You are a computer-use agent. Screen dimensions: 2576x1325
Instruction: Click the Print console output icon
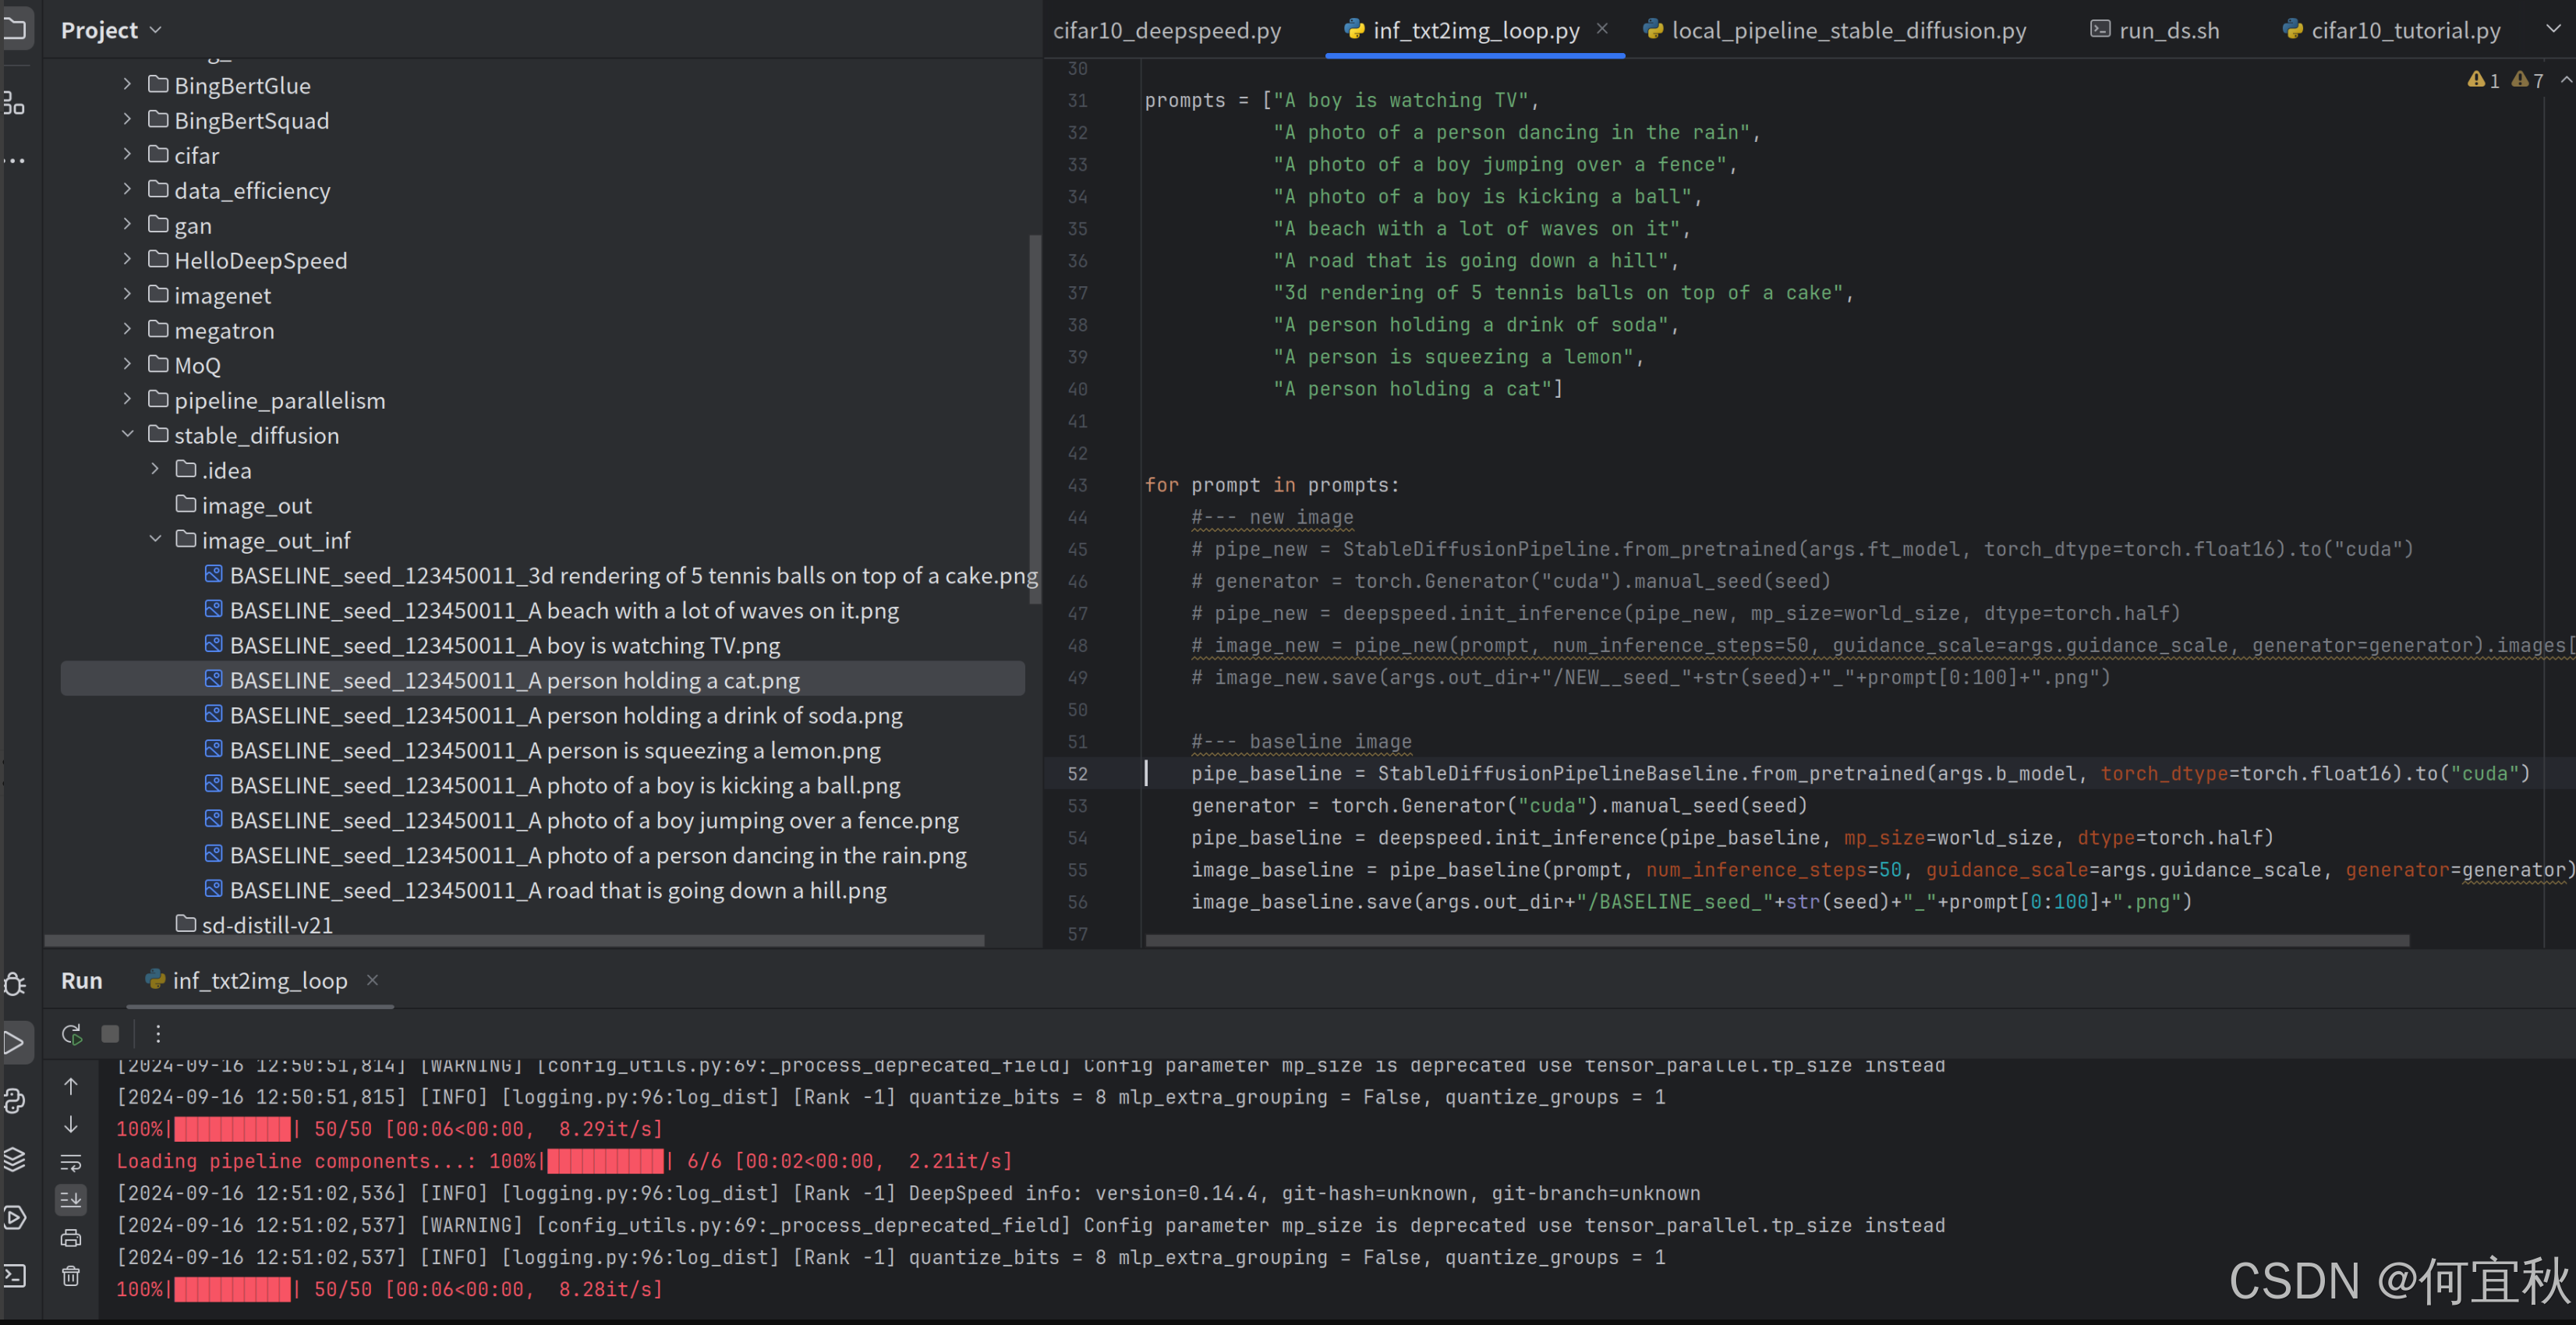pyautogui.click(x=71, y=1238)
